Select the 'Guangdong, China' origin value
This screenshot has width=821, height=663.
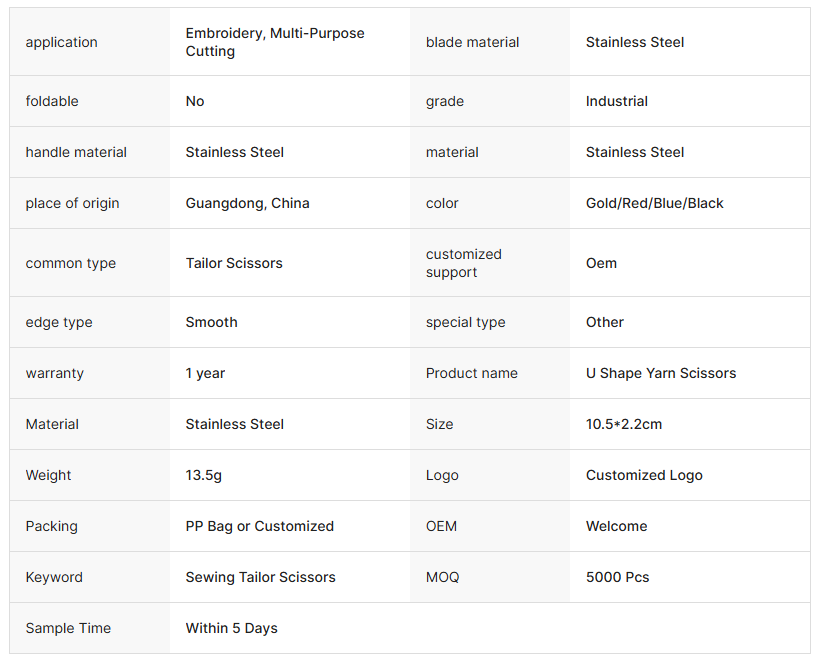coord(247,203)
